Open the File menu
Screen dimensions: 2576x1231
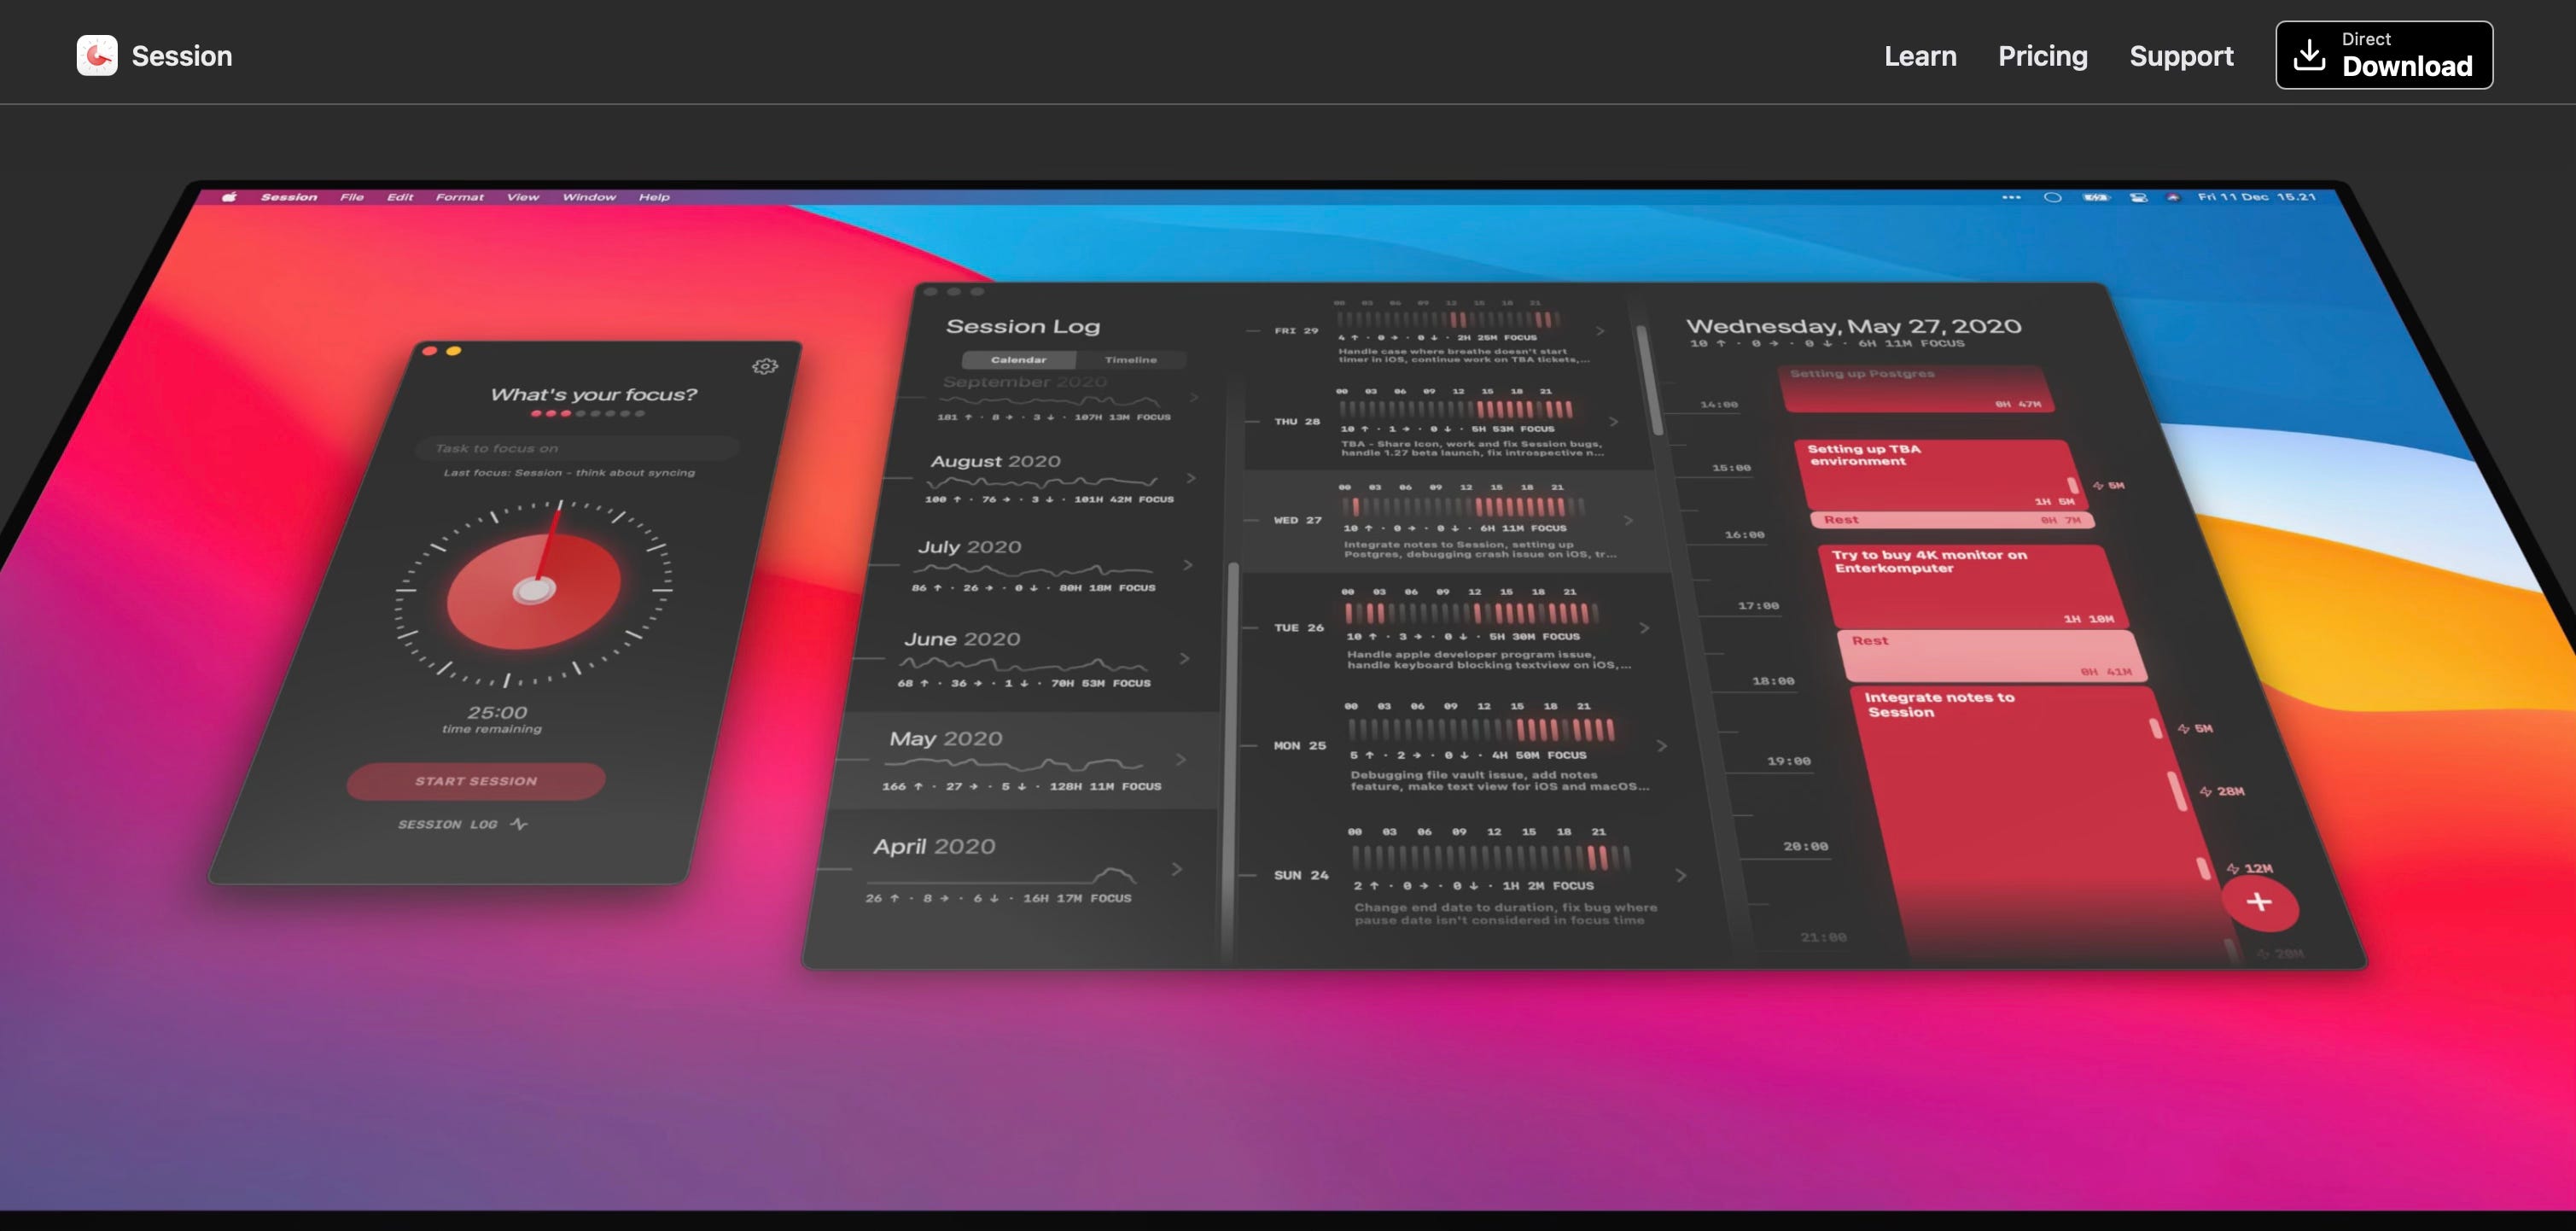[352, 197]
